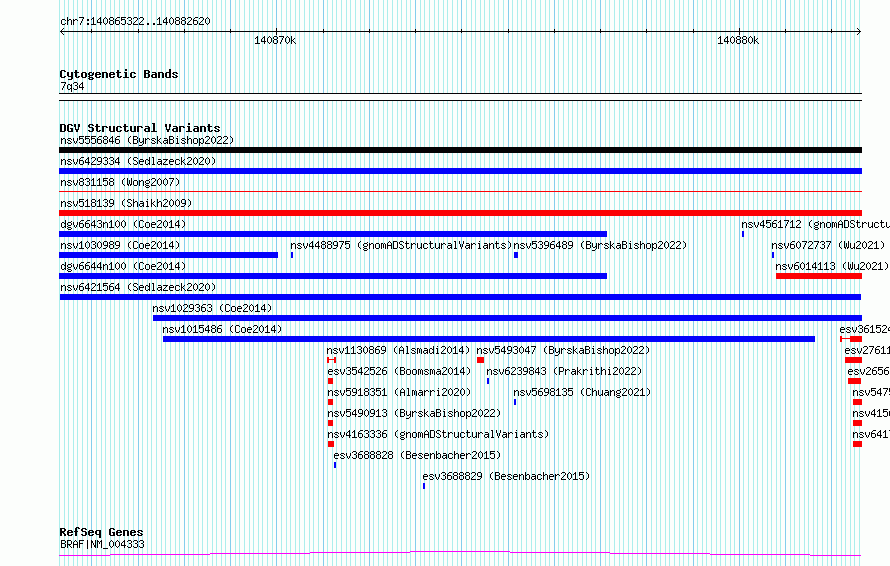Click the nsv6239843 (Prakrithi2022) label
The width and height of the screenshot is (890, 566).
[564, 371]
